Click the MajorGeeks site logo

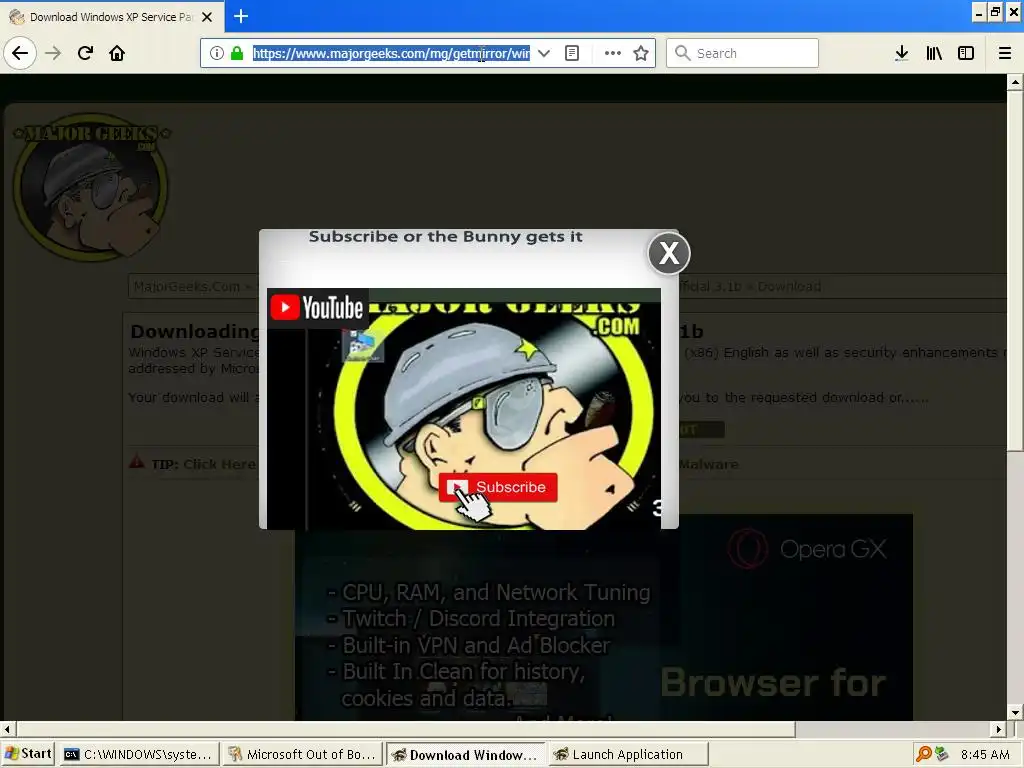tap(91, 186)
